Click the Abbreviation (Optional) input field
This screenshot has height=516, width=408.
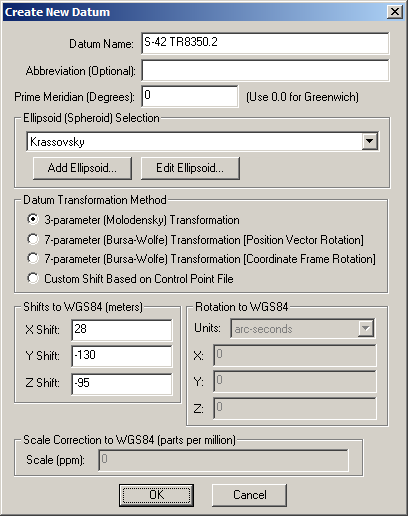pos(265,70)
